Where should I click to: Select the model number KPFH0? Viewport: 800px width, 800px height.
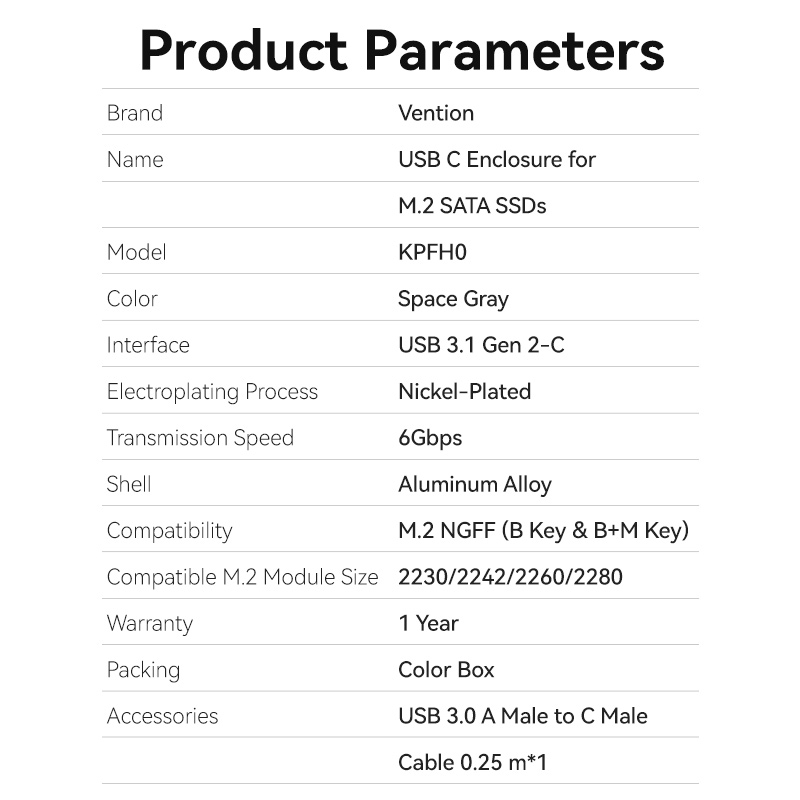[432, 252]
